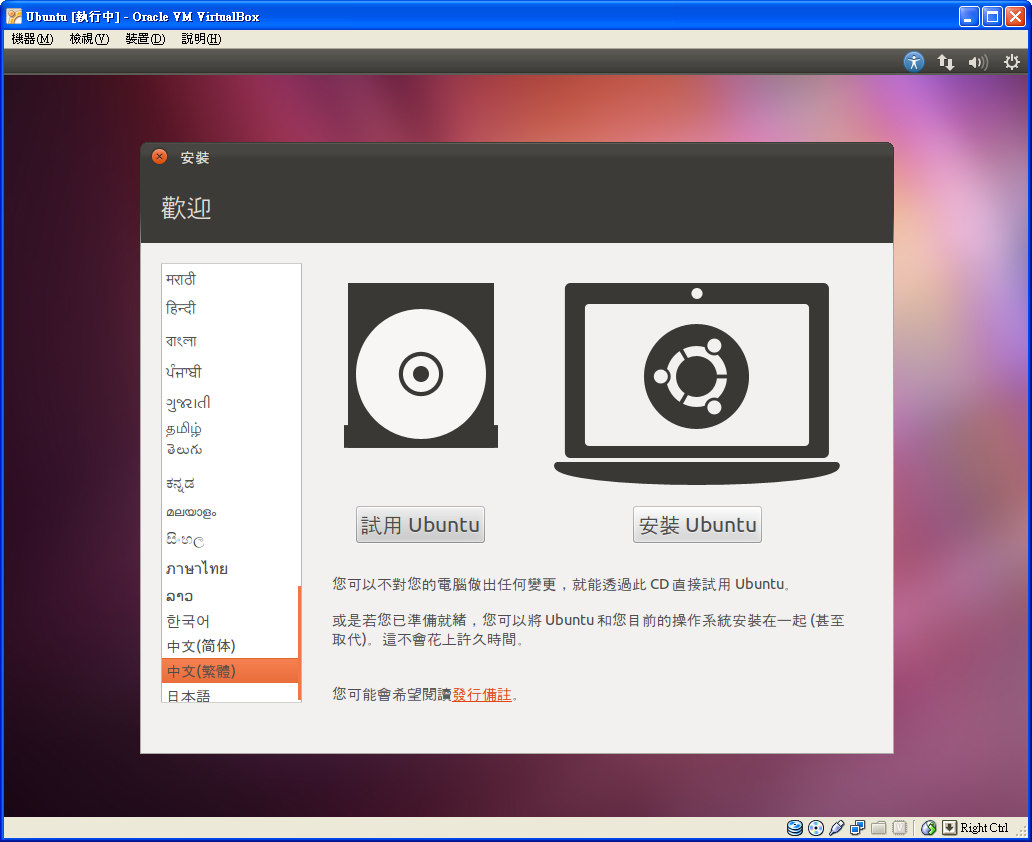Screen dimensions: 1032x842
Task: Open the accessibility menu in Ubuntu panel
Action: (x=913, y=62)
